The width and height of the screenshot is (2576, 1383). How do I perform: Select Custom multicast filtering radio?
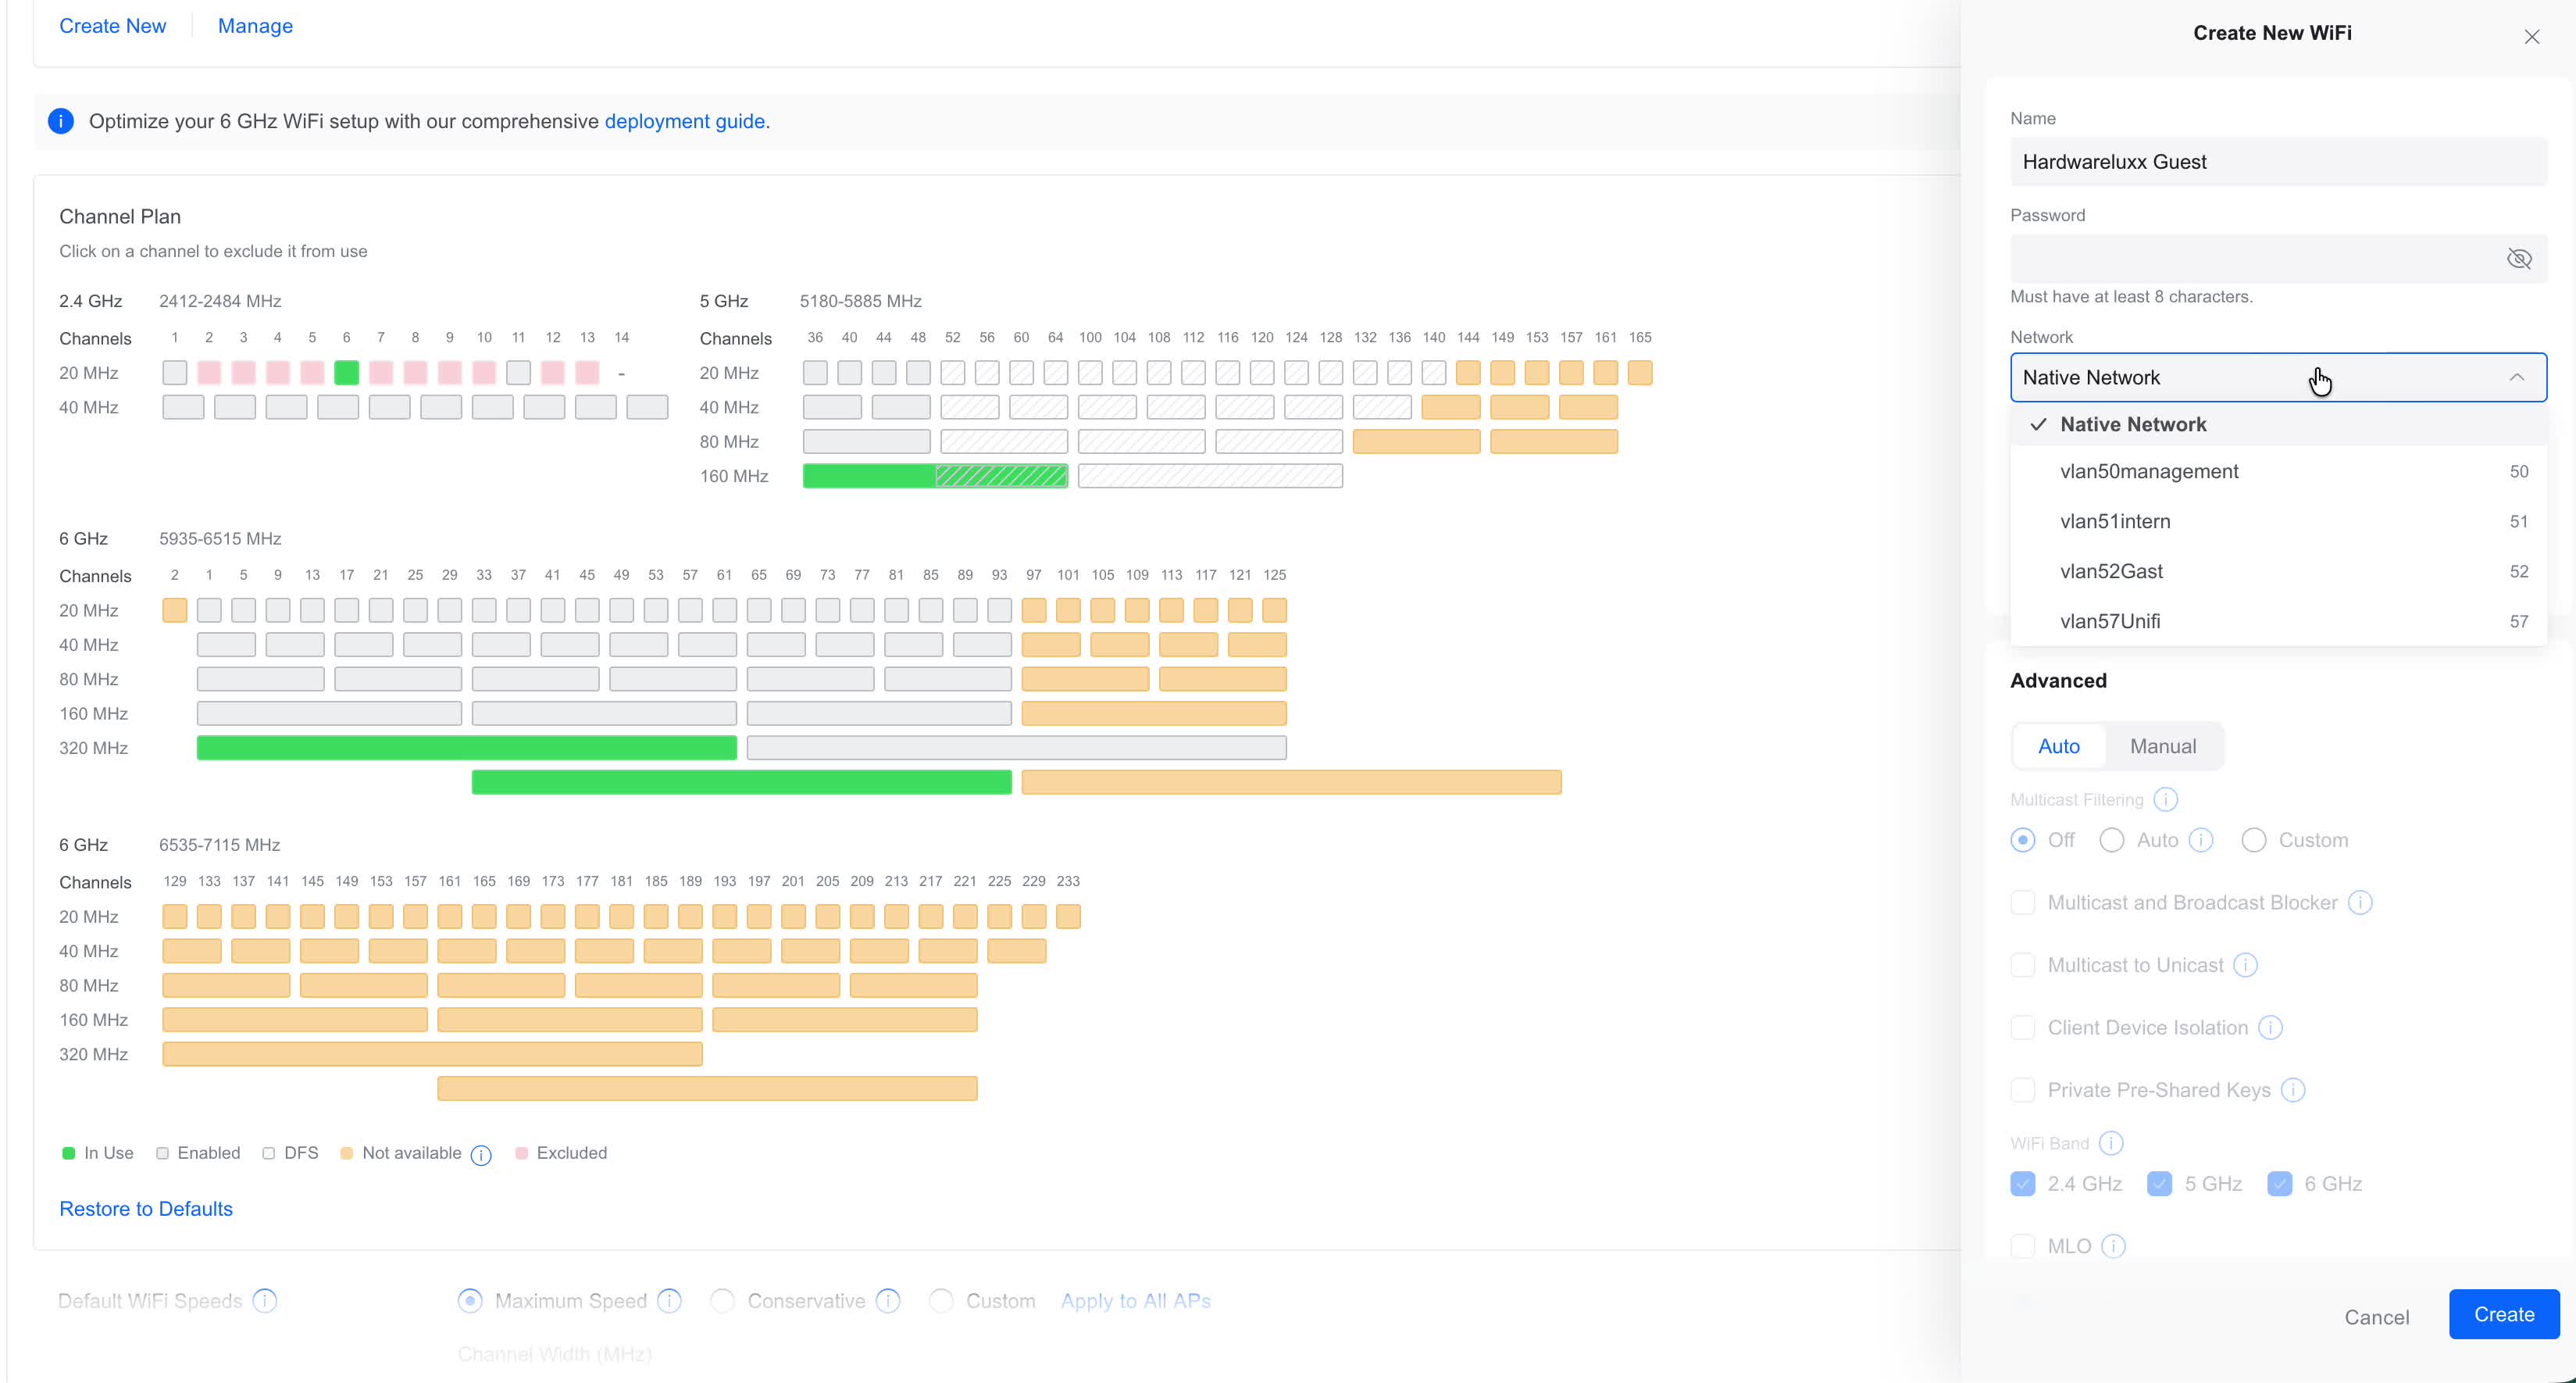[x=2253, y=840]
